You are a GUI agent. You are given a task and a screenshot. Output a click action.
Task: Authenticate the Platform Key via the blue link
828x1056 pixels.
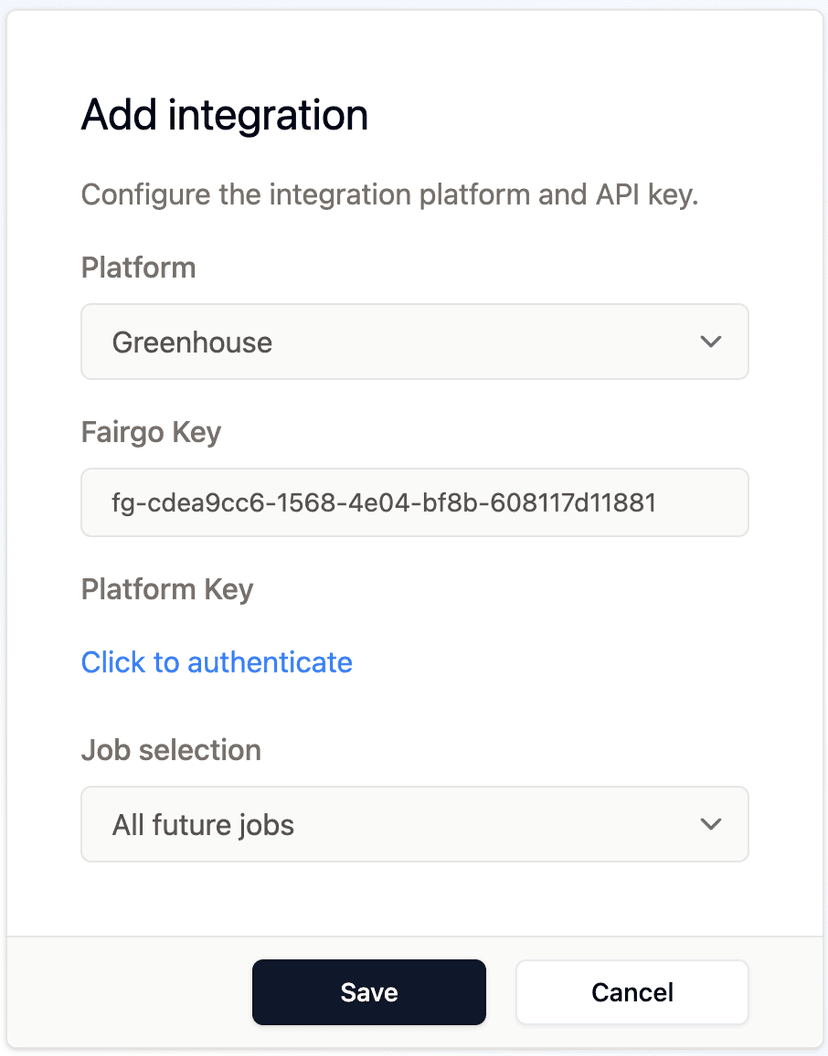click(216, 662)
